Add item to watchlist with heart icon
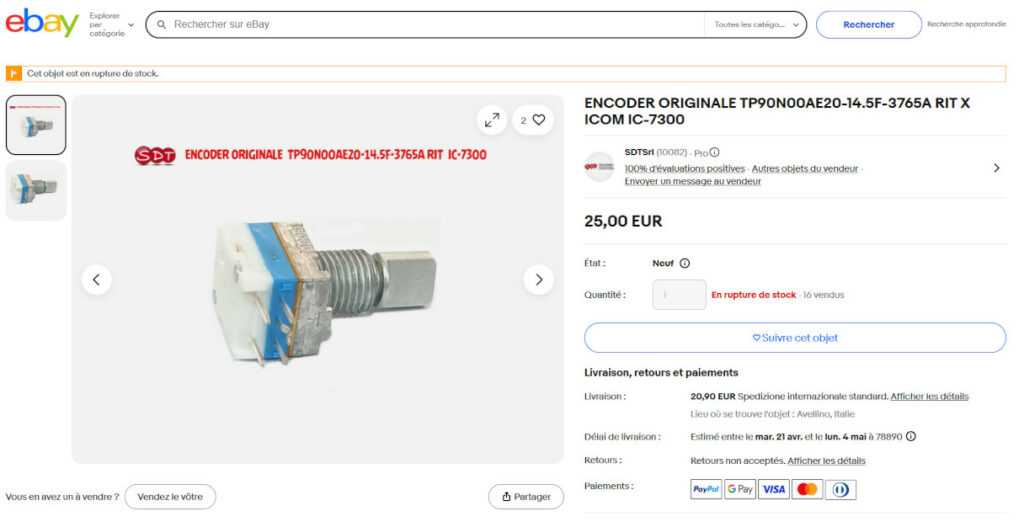Screen dimensions: 1024x522 pos(533,120)
